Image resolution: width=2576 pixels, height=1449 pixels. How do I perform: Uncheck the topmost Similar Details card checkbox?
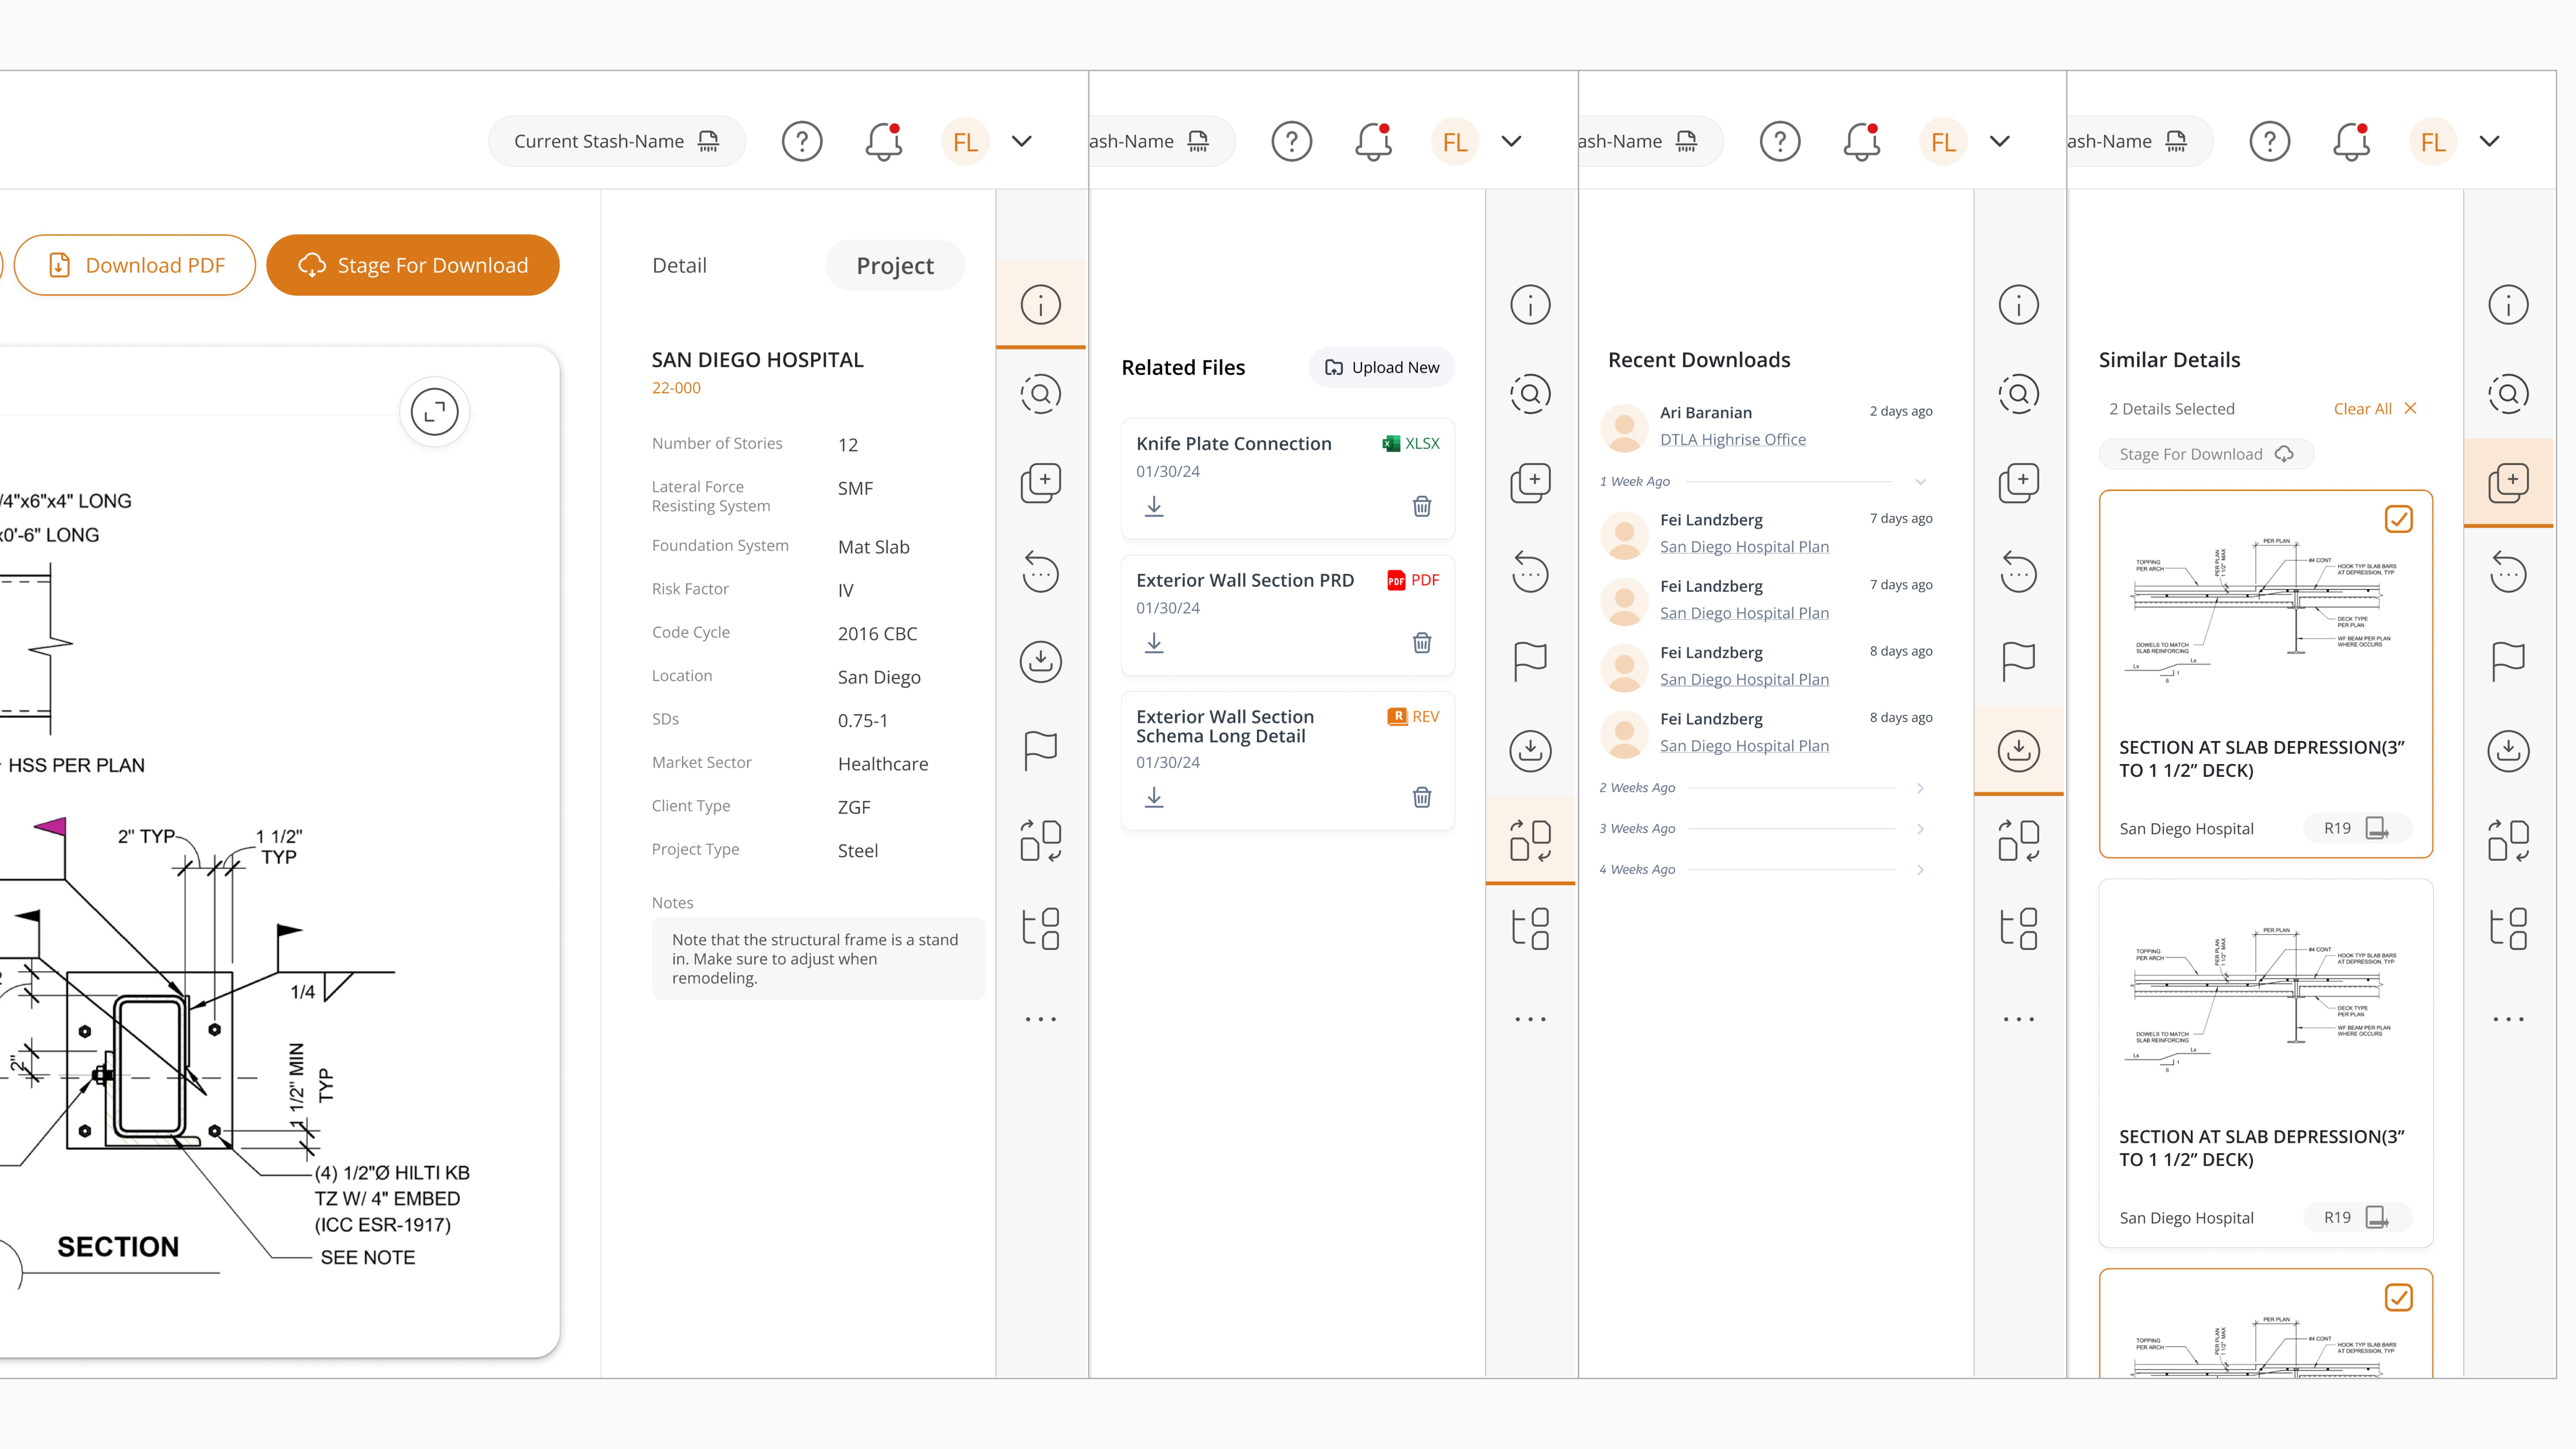(2399, 519)
